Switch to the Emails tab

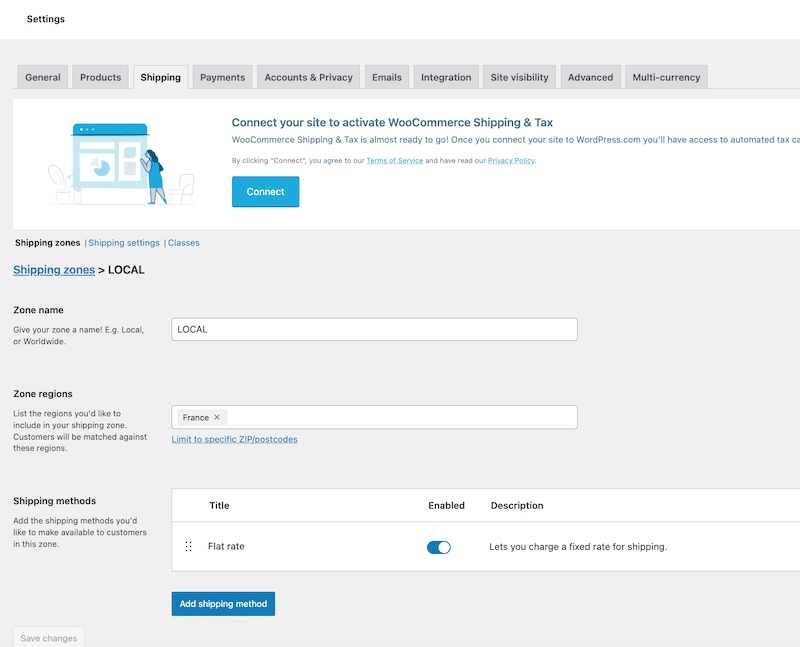[387, 76]
